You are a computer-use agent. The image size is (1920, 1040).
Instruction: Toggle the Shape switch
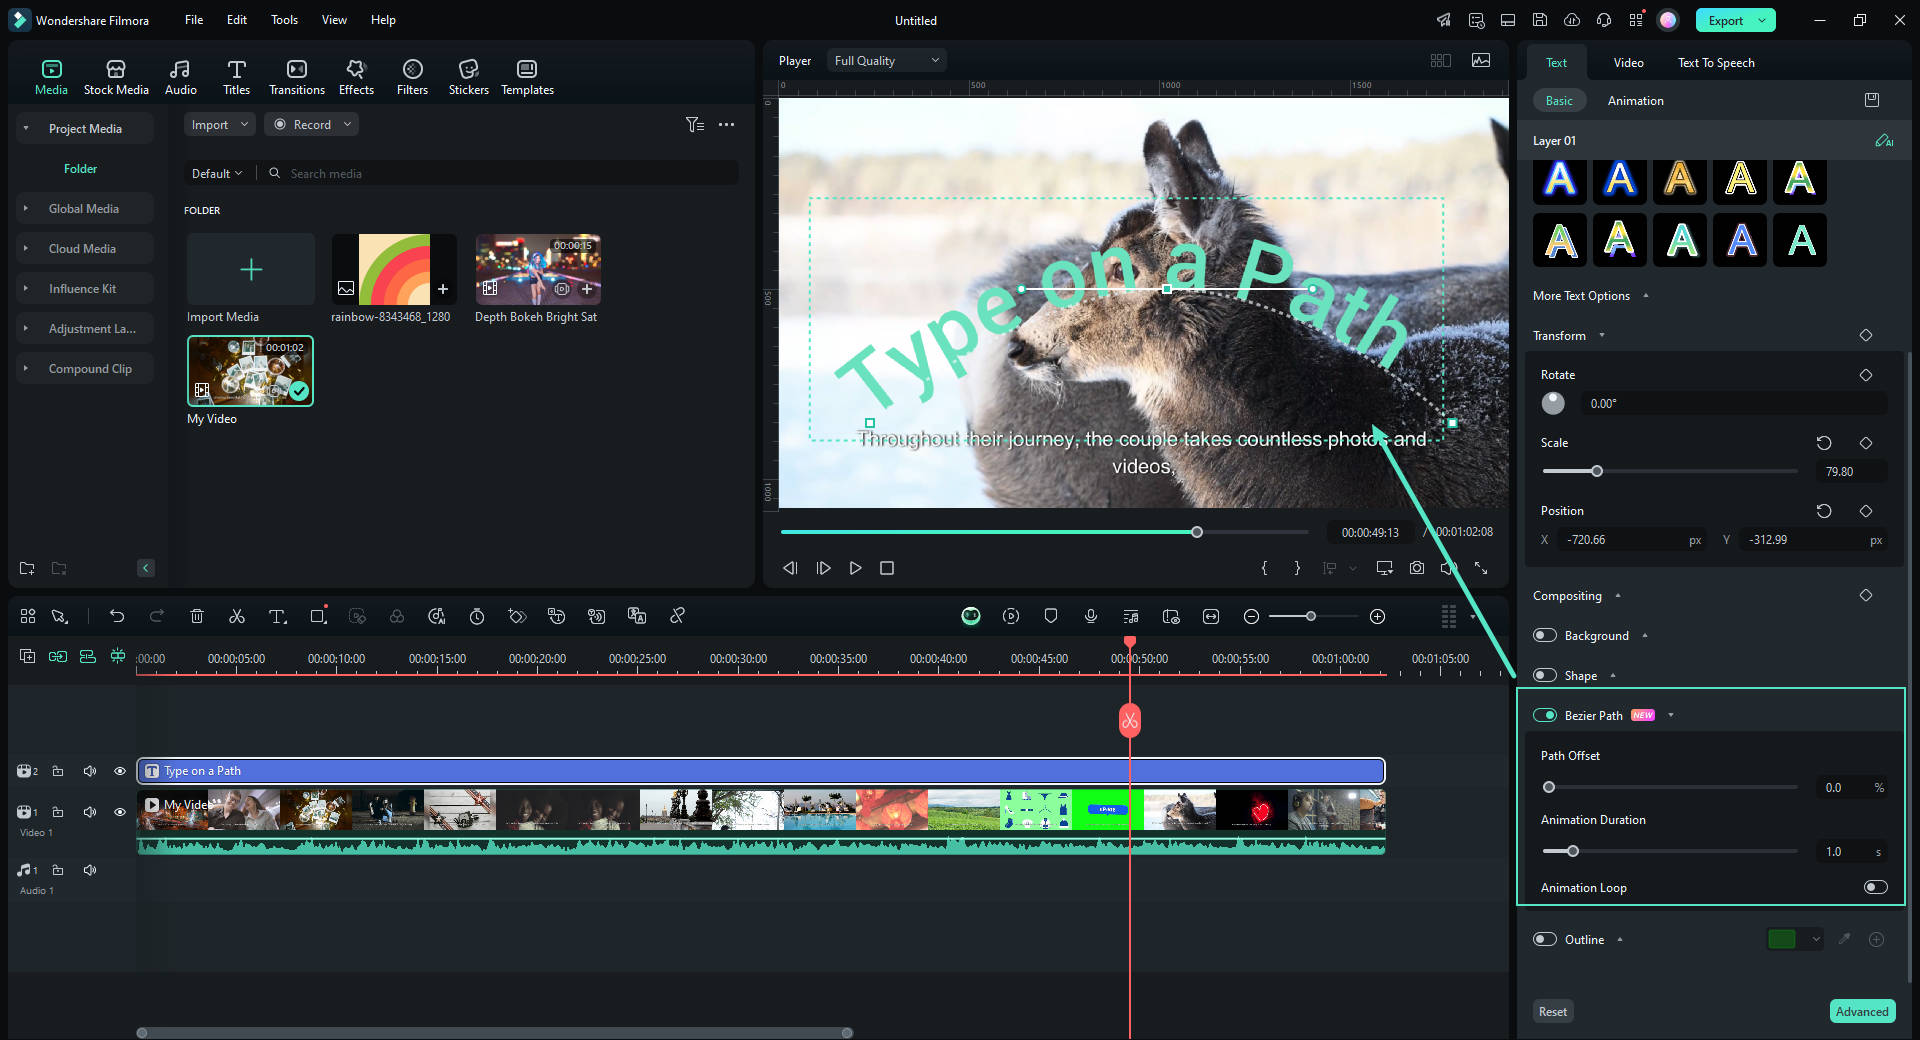tap(1545, 675)
